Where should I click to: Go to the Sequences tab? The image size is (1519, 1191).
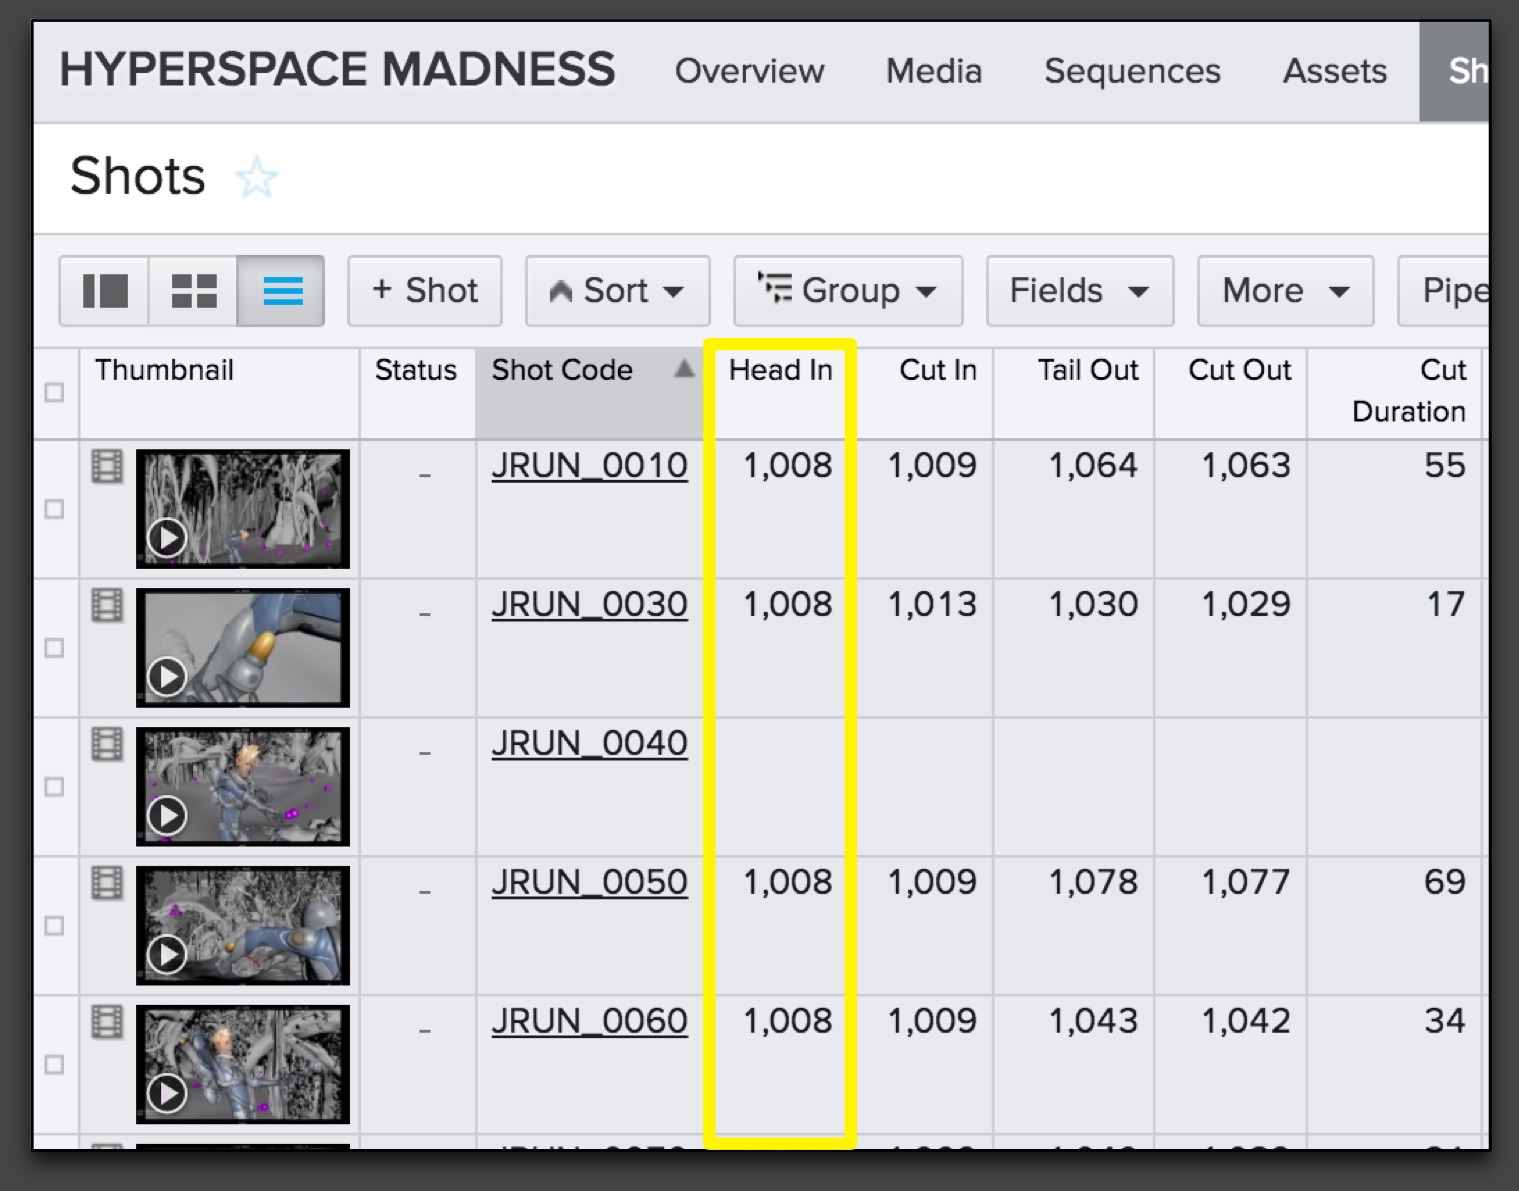click(1132, 71)
